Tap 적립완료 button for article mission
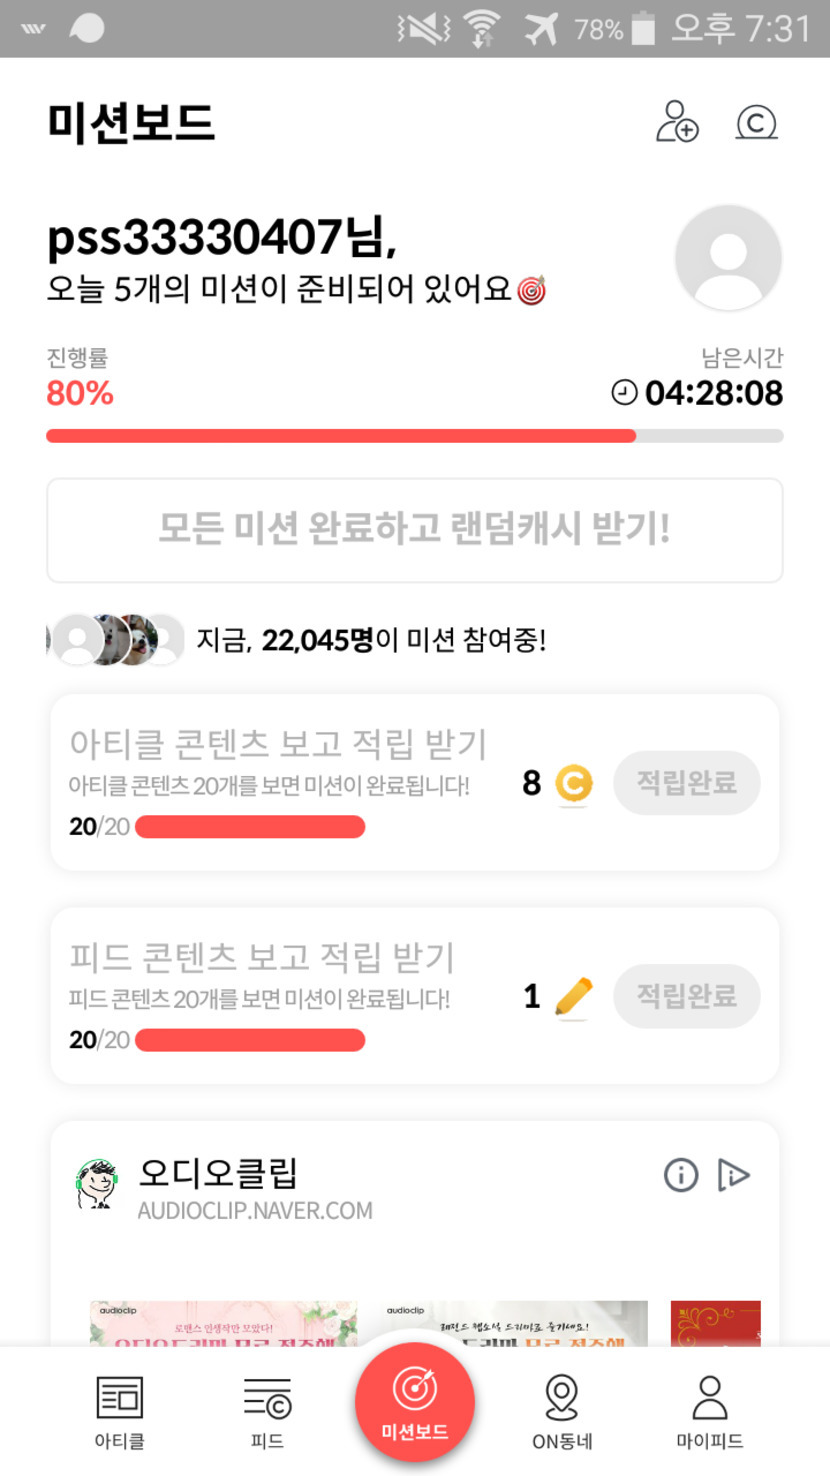The width and height of the screenshot is (830, 1476). click(x=686, y=783)
